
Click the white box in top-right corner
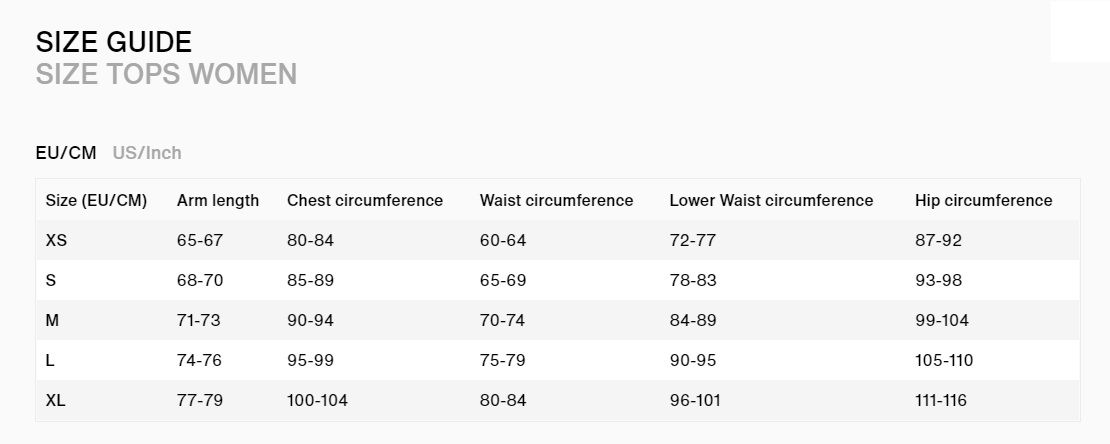1080,31
